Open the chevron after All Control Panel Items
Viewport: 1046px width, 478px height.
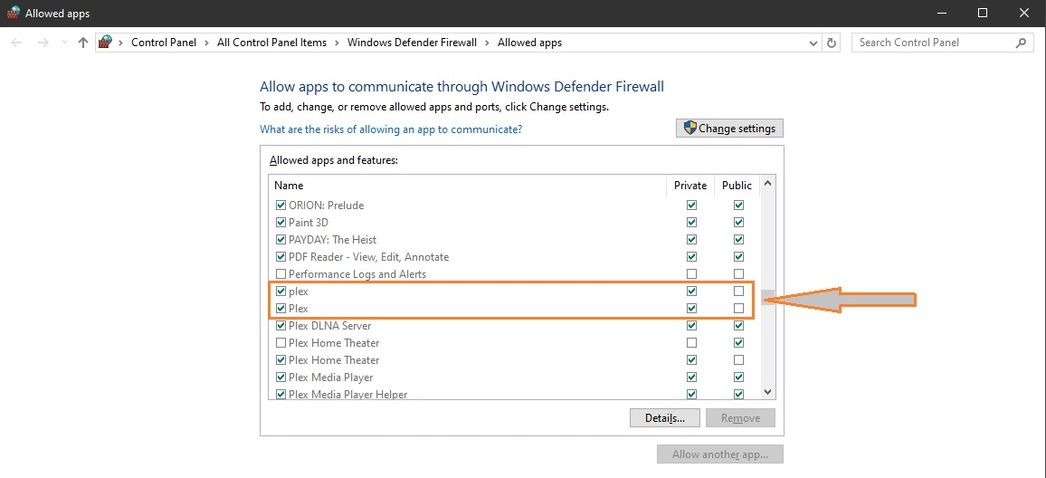[x=337, y=43]
